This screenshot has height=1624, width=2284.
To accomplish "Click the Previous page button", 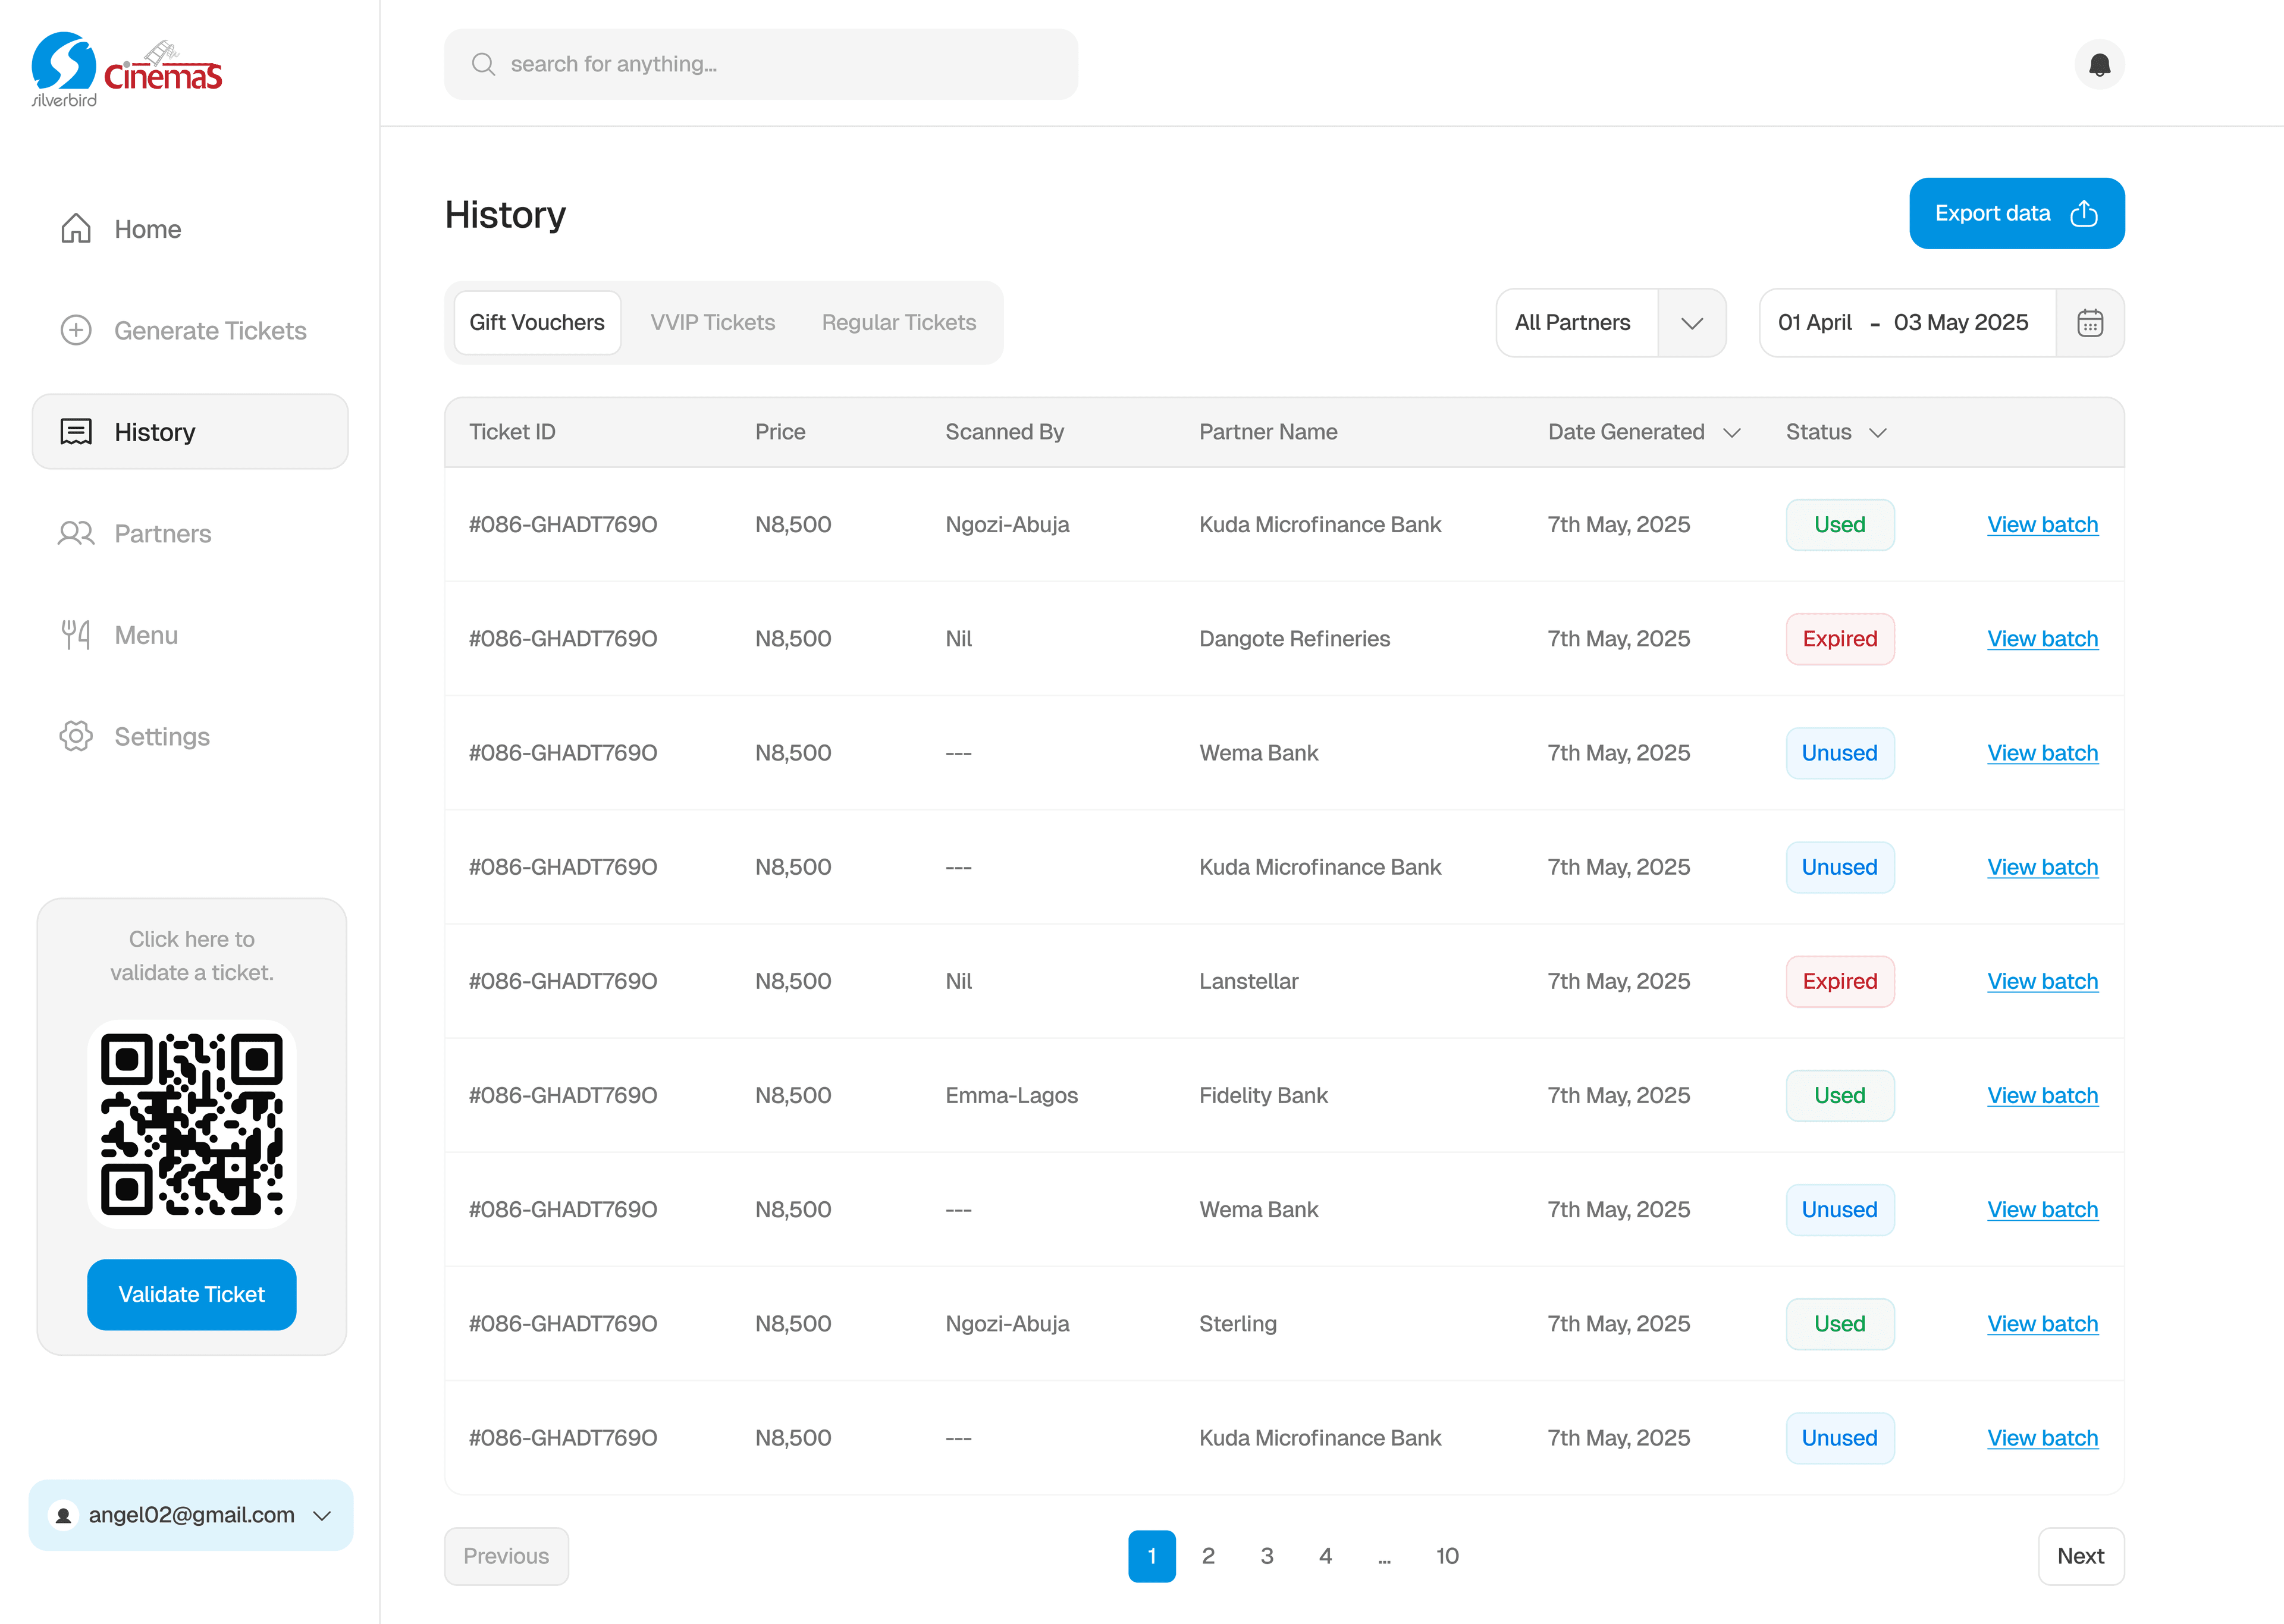I will click(x=506, y=1556).
